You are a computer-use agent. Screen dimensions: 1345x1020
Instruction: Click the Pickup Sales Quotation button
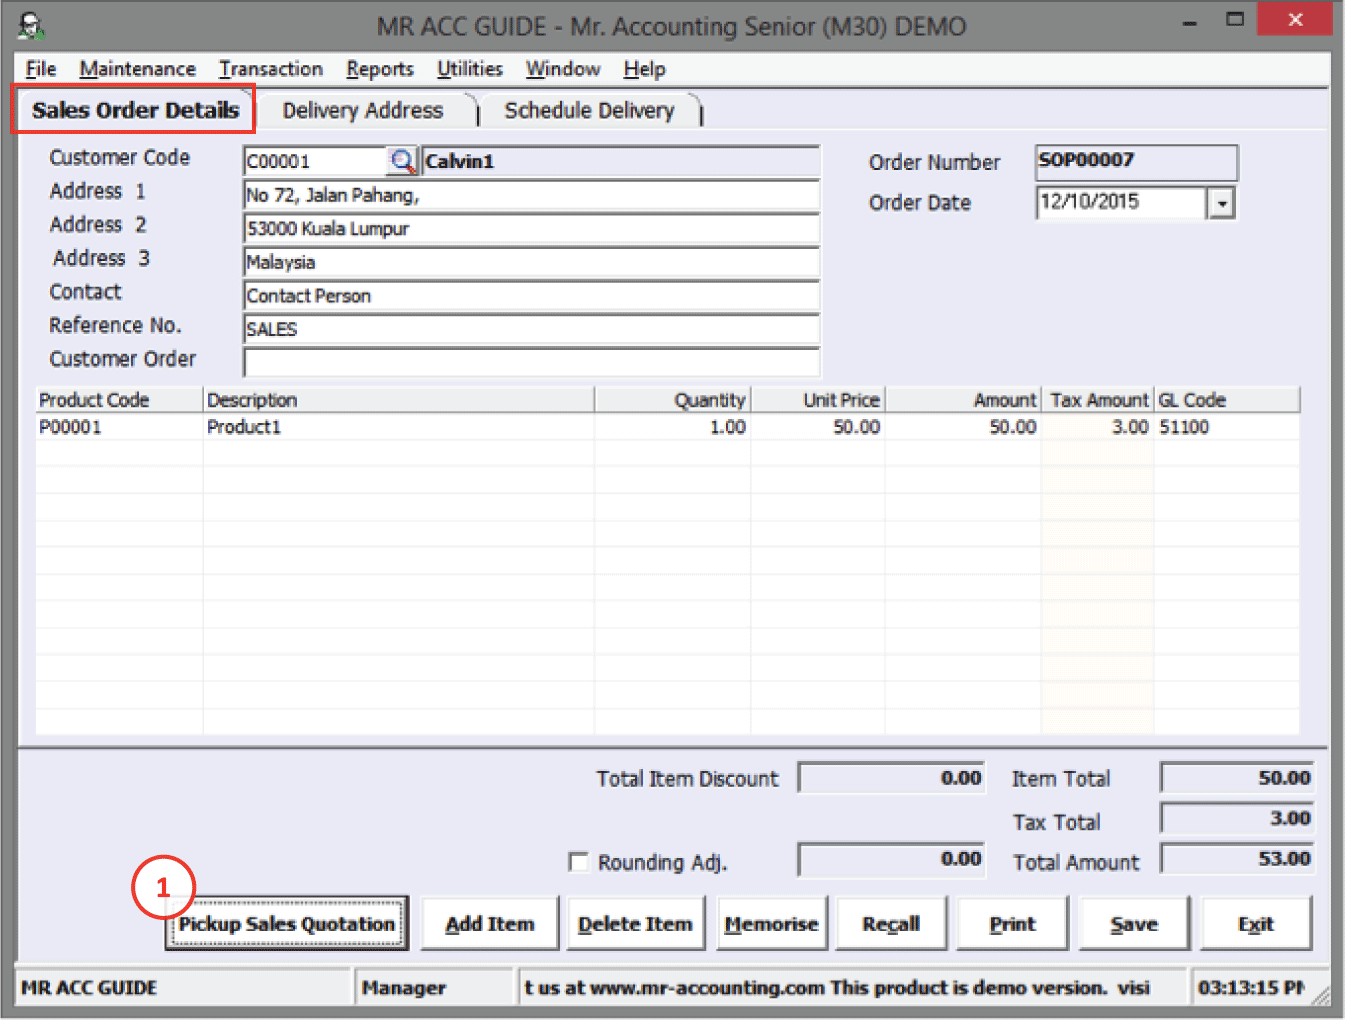click(287, 924)
